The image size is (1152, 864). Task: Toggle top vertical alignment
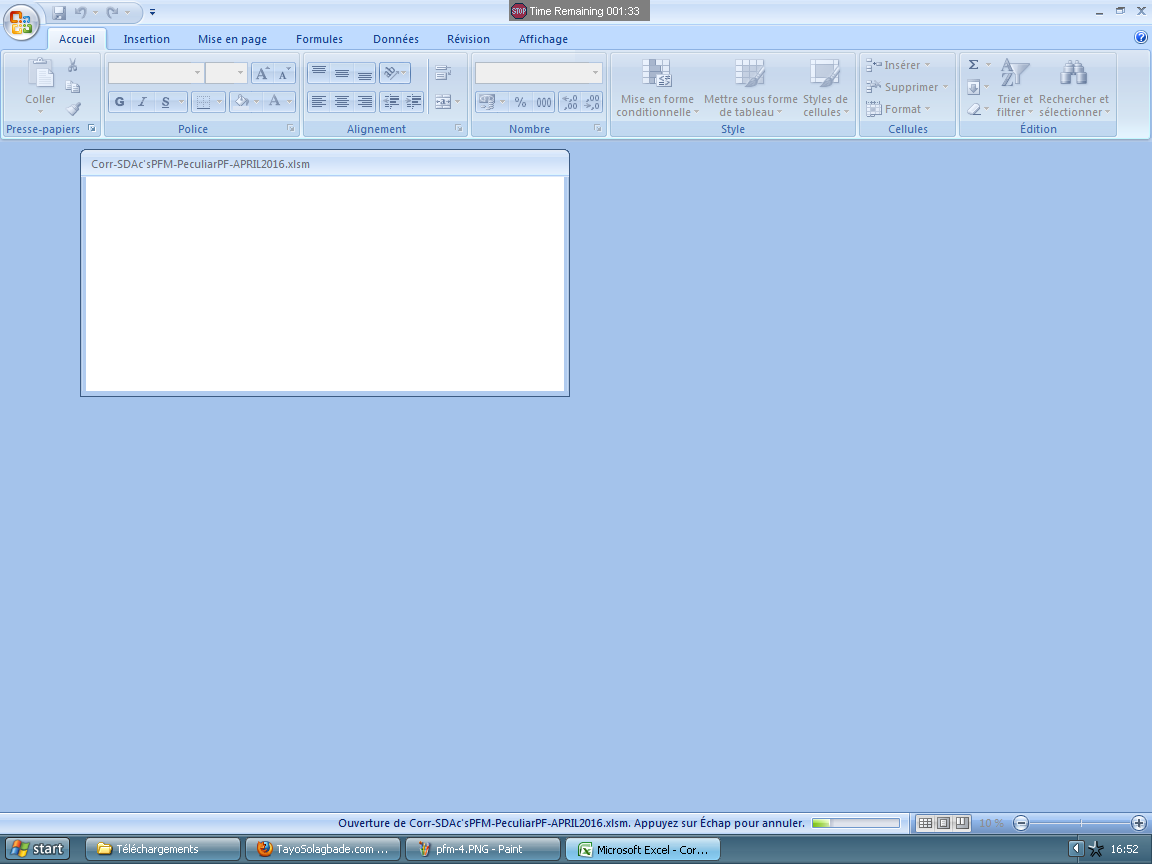click(x=319, y=73)
